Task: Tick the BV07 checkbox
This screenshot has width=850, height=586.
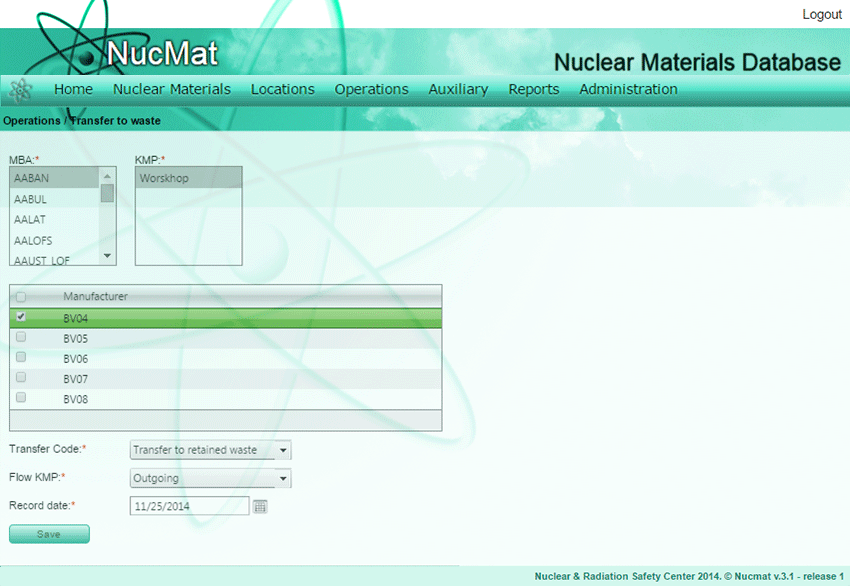Action: pyautogui.click(x=21, y=378)
